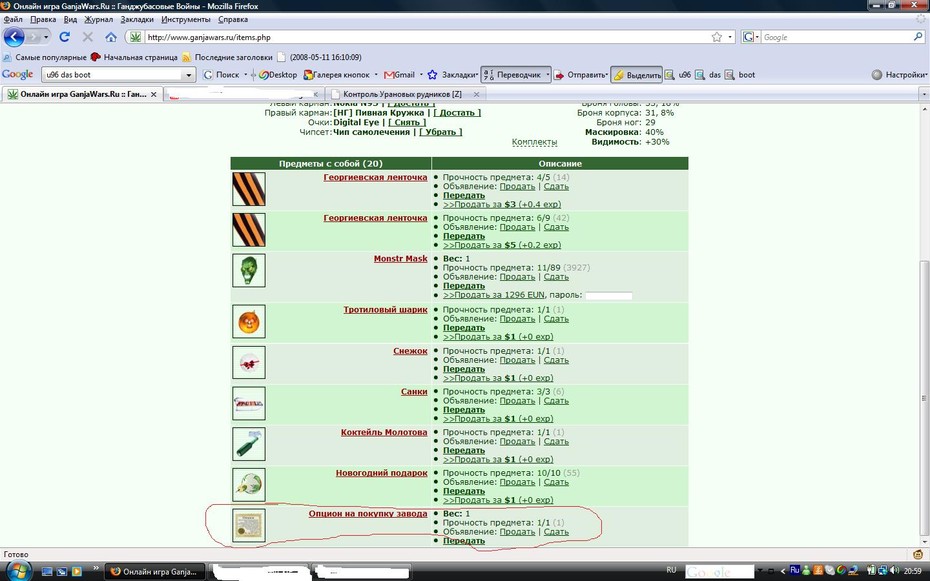The width and height of the screenshot is (930, 581).
Task: Toggle the Выделить highlight button
Action: (x=636, y=75)
